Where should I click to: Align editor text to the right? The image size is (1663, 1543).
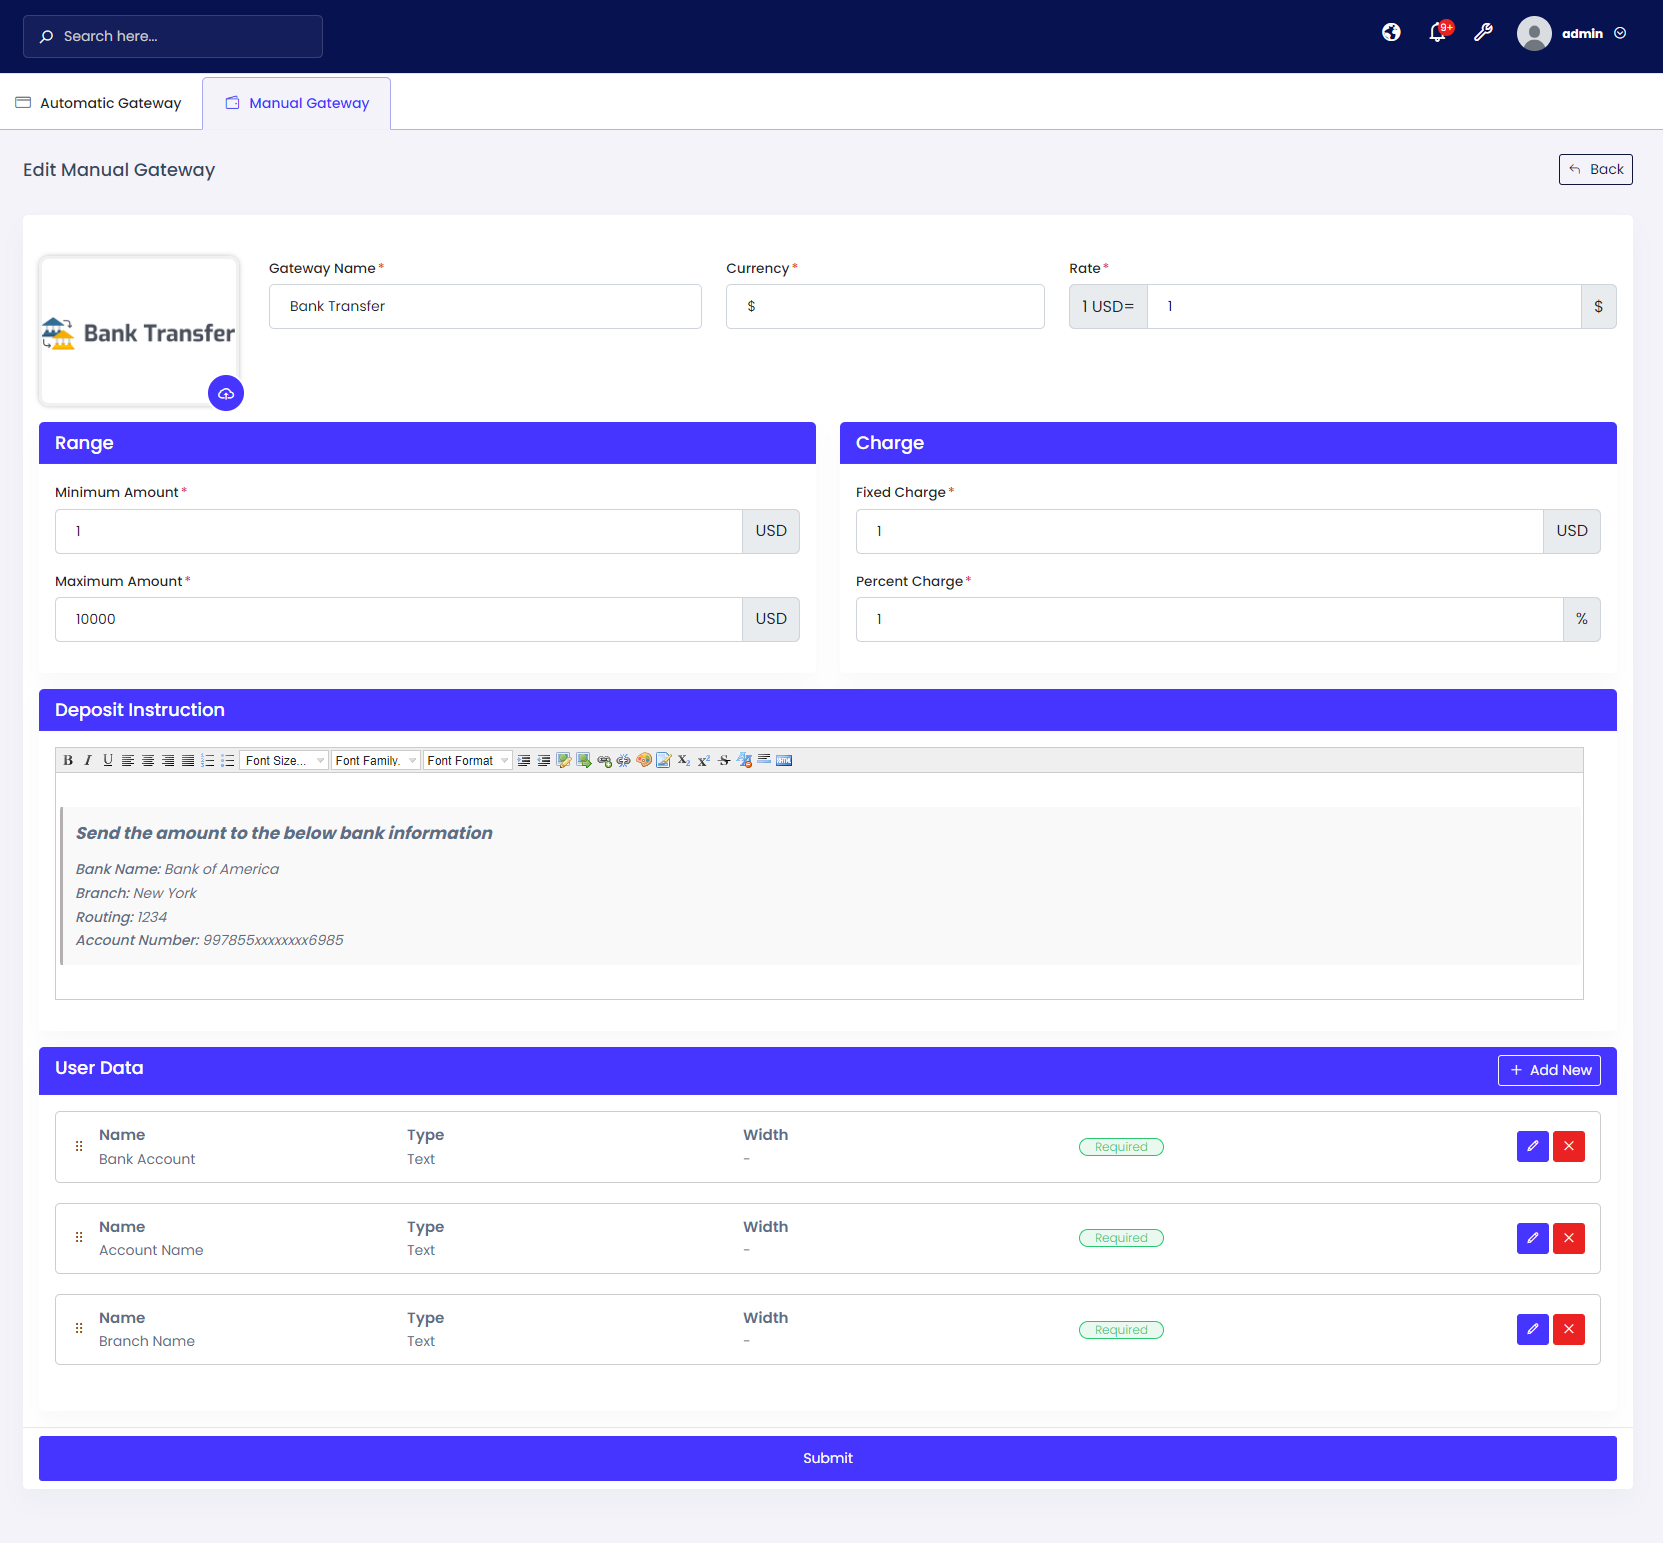168,760
